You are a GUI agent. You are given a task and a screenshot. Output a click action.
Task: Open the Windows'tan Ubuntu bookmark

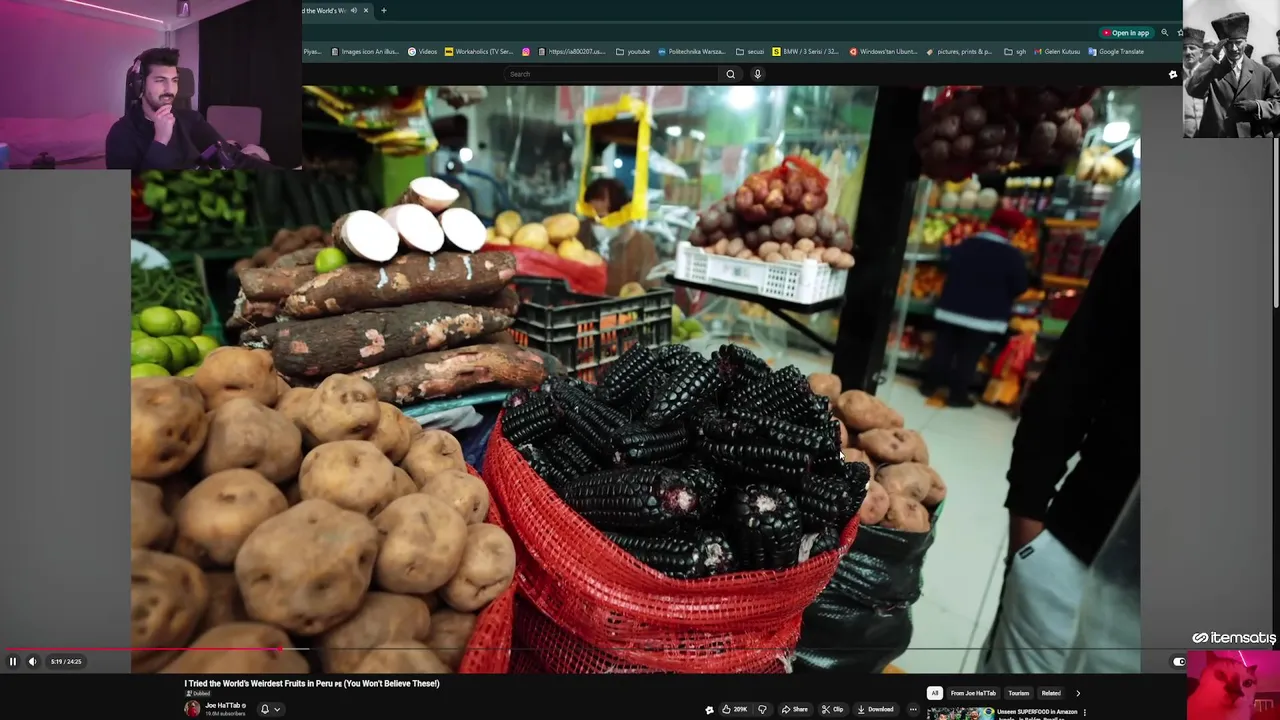(x=883, y=52)
